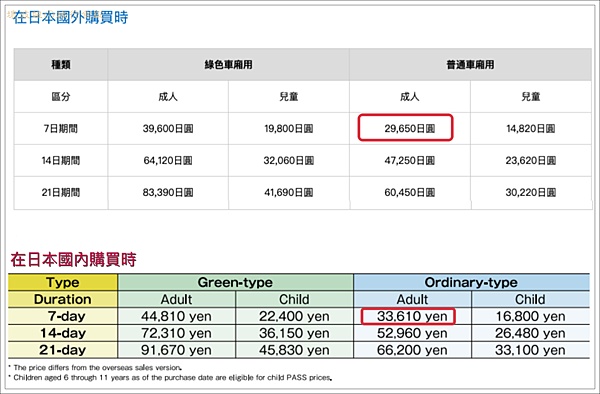Viewport: 600px width, 394px height.
Task: Click 兒童 under 普通車廂用
Action: tap(531, 97)
